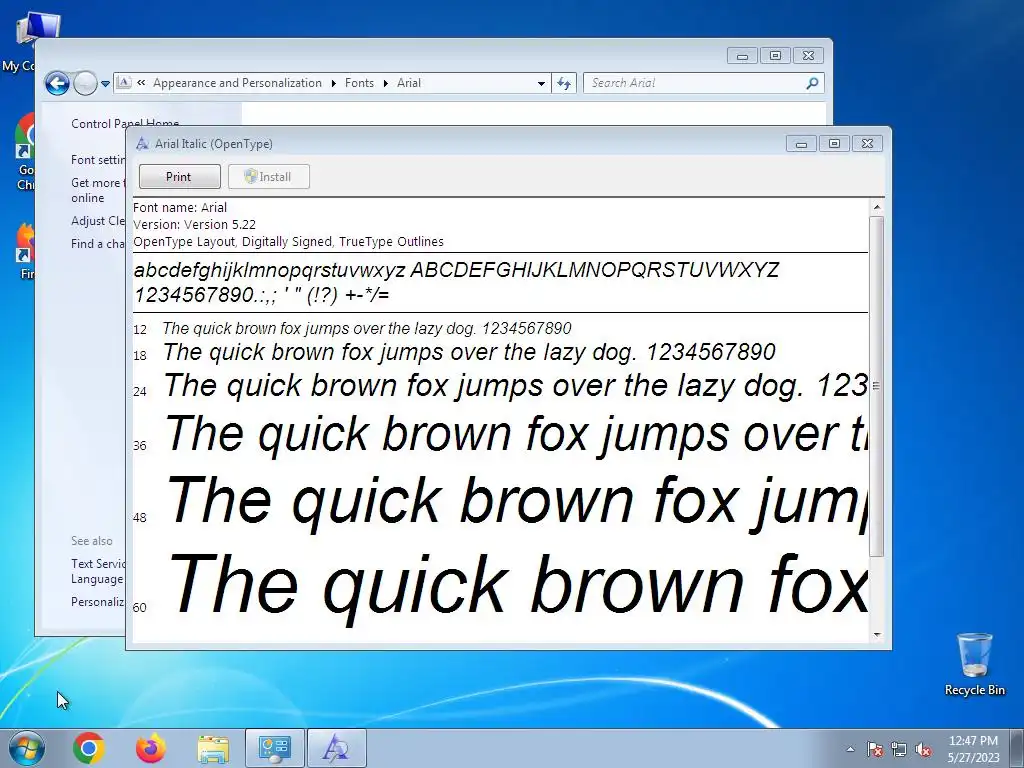Image resolution: width=1024 pixels, height=768 pixels.
Task: Open Find a character link
Action: pyautogui.click(x=98, y=244)
